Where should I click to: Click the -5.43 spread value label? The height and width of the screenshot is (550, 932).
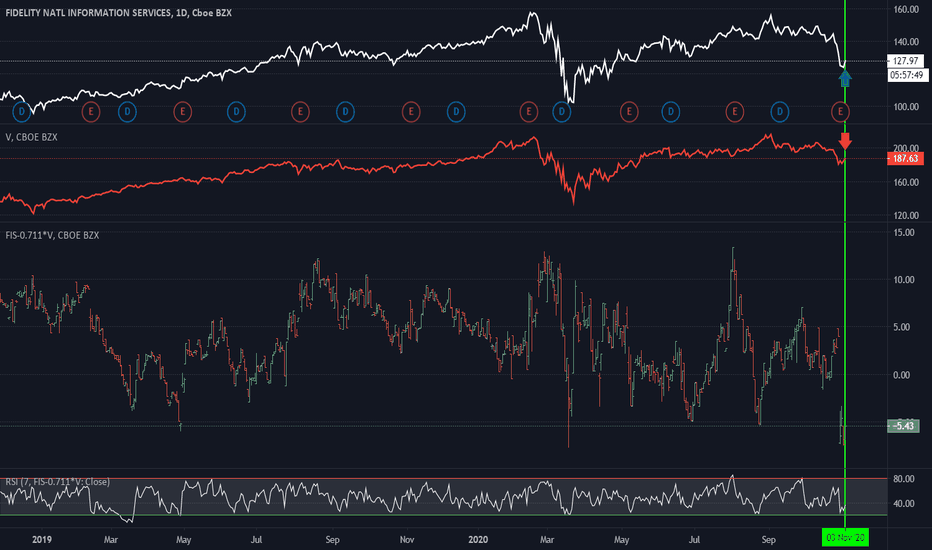903,426
